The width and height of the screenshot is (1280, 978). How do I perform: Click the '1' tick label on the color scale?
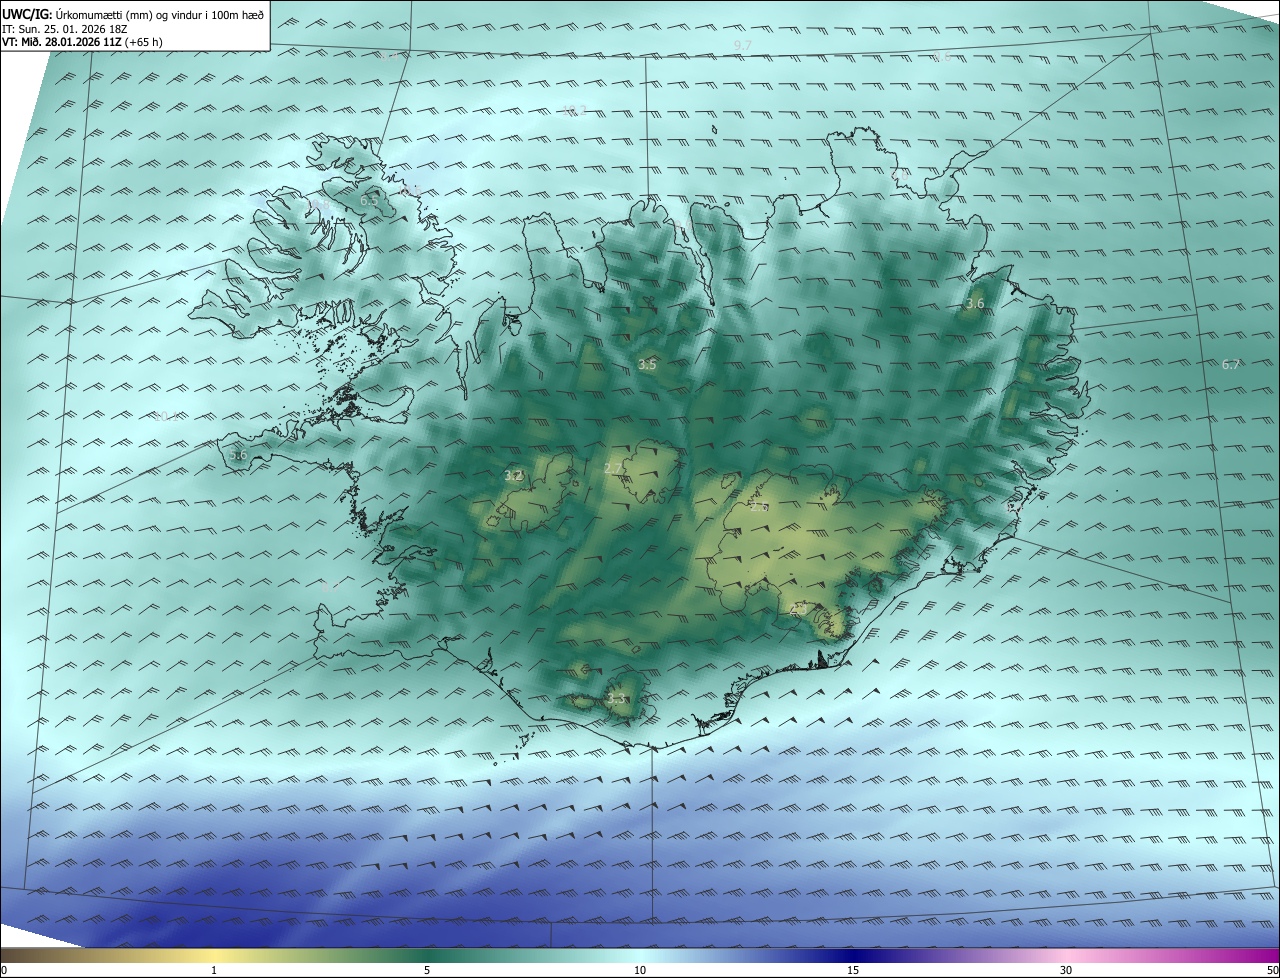tap(214, 970)
